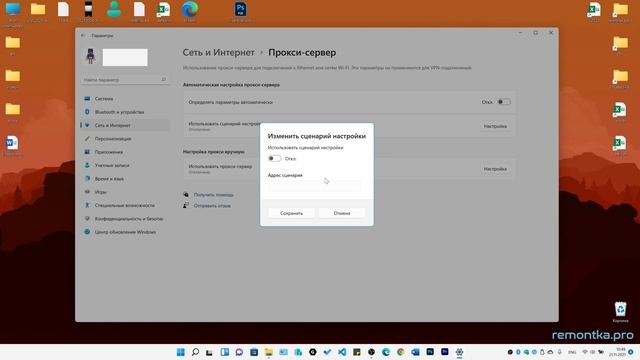Click the taskbar Search icon

[x=195, y=352]
